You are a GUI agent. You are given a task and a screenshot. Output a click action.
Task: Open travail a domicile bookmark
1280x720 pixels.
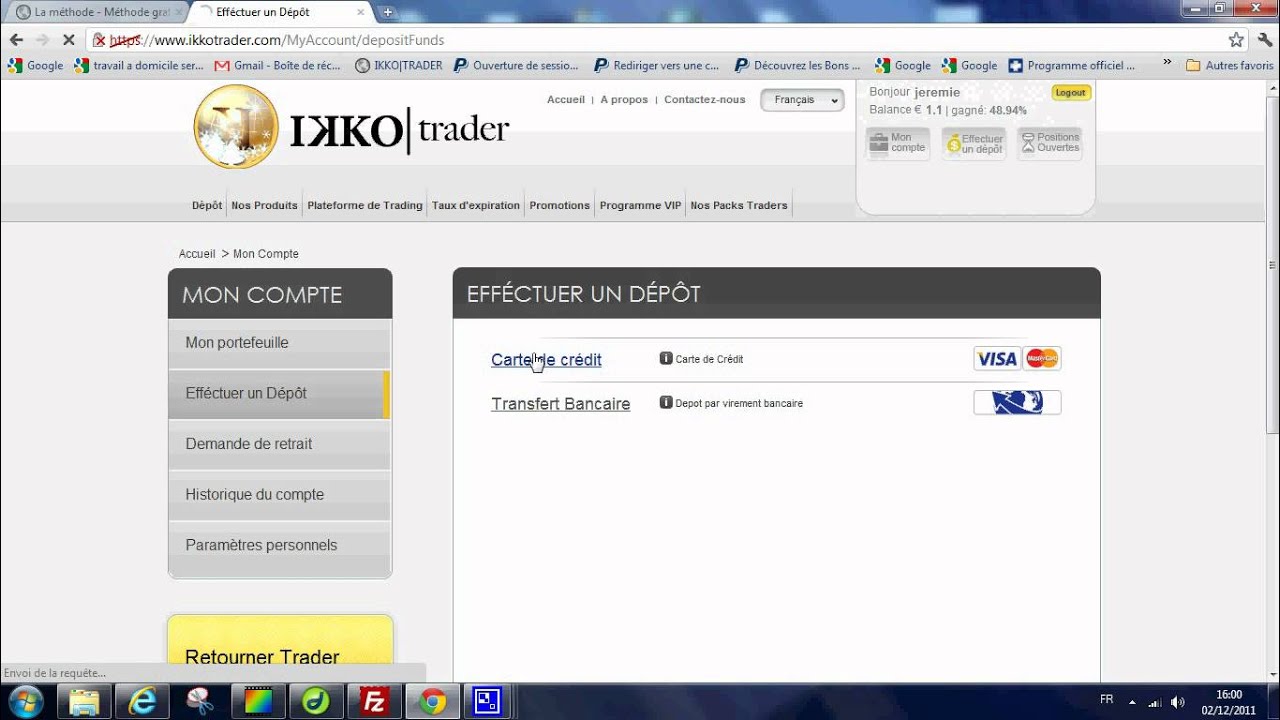coord(139,65)
